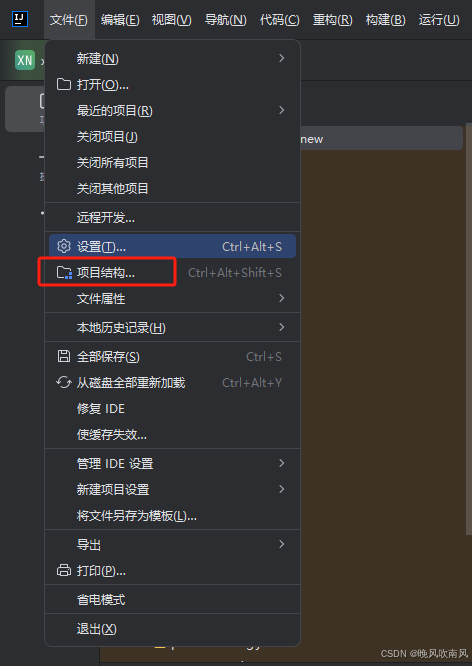472x666 pixels.
Task: Open the 编辑(E) menu in menu bar
Action: tap(120, 20)
